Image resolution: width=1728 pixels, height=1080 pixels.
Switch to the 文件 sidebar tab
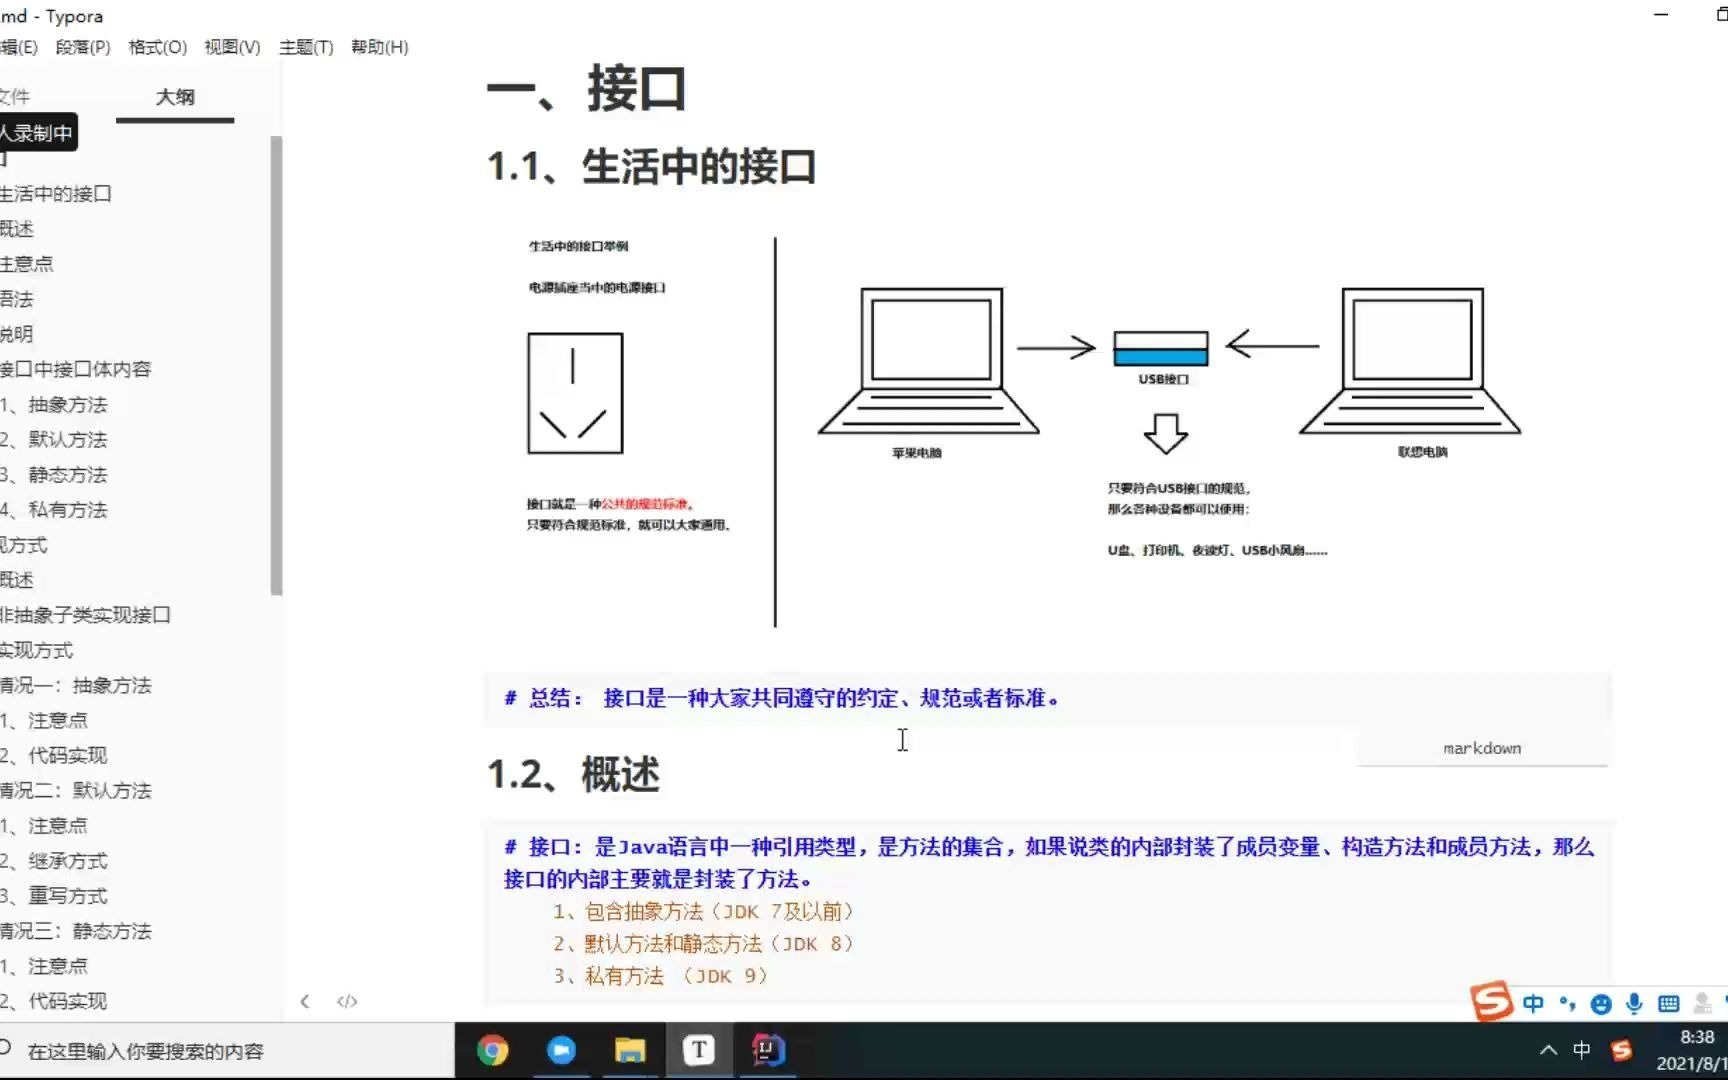click(x=15, y=97)
